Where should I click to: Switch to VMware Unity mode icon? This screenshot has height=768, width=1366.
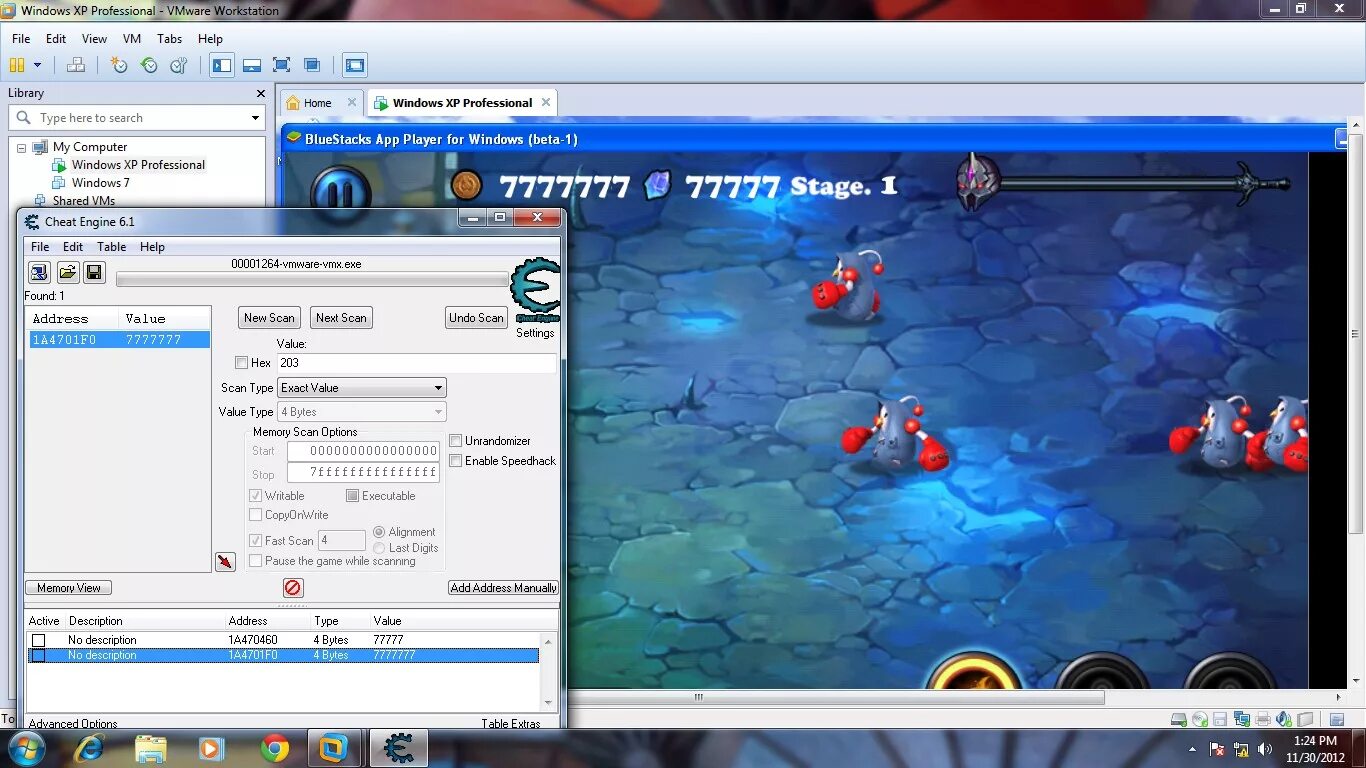pyautogui.click(x=312, y=65)
